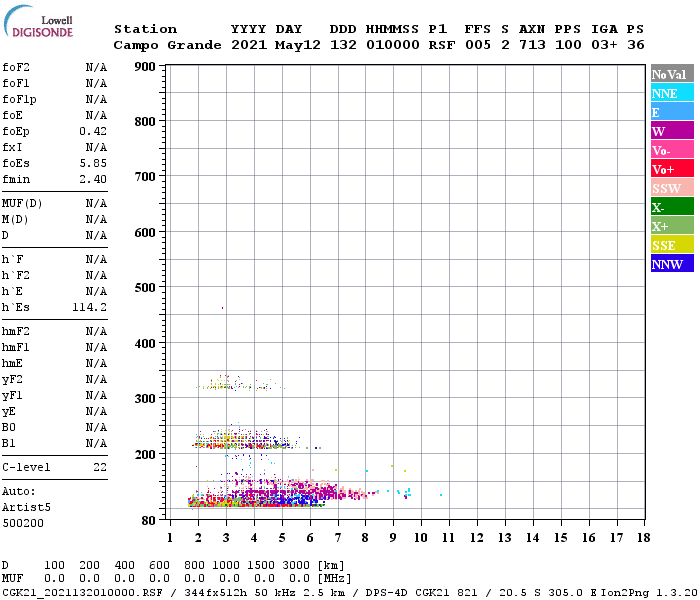Click the 10 MHz x-axis label
Image resolution: width=700 pixels, height=600 pixels.
click(421, 538)
